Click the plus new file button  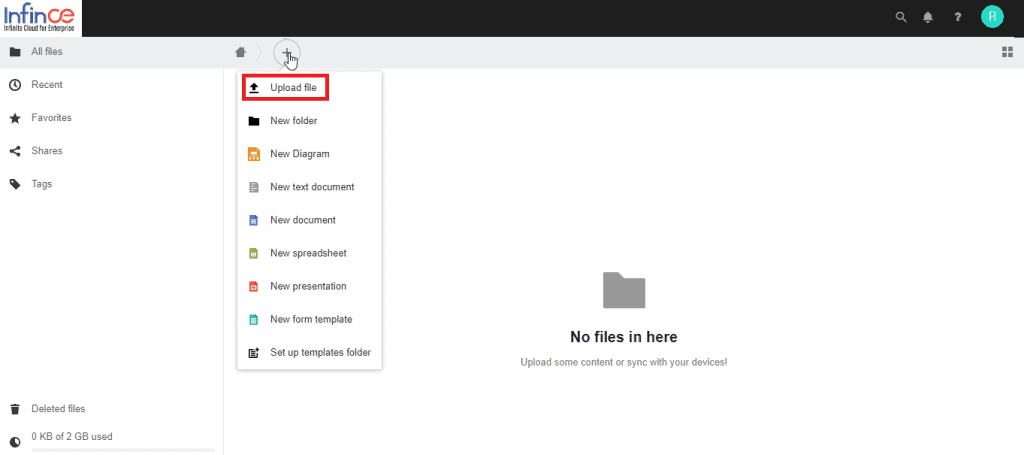pos(286,52)
